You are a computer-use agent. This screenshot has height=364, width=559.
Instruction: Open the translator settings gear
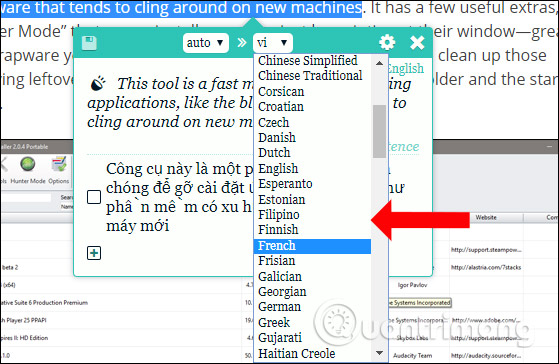click(x=387, y=43)
